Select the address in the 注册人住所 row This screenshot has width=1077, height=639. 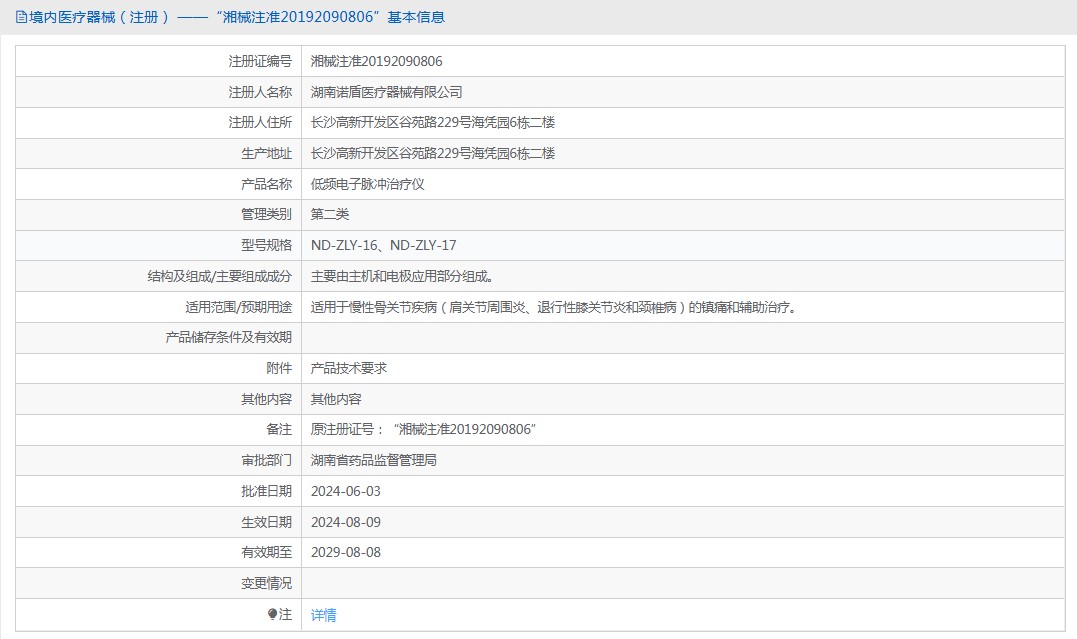(433, 122)
